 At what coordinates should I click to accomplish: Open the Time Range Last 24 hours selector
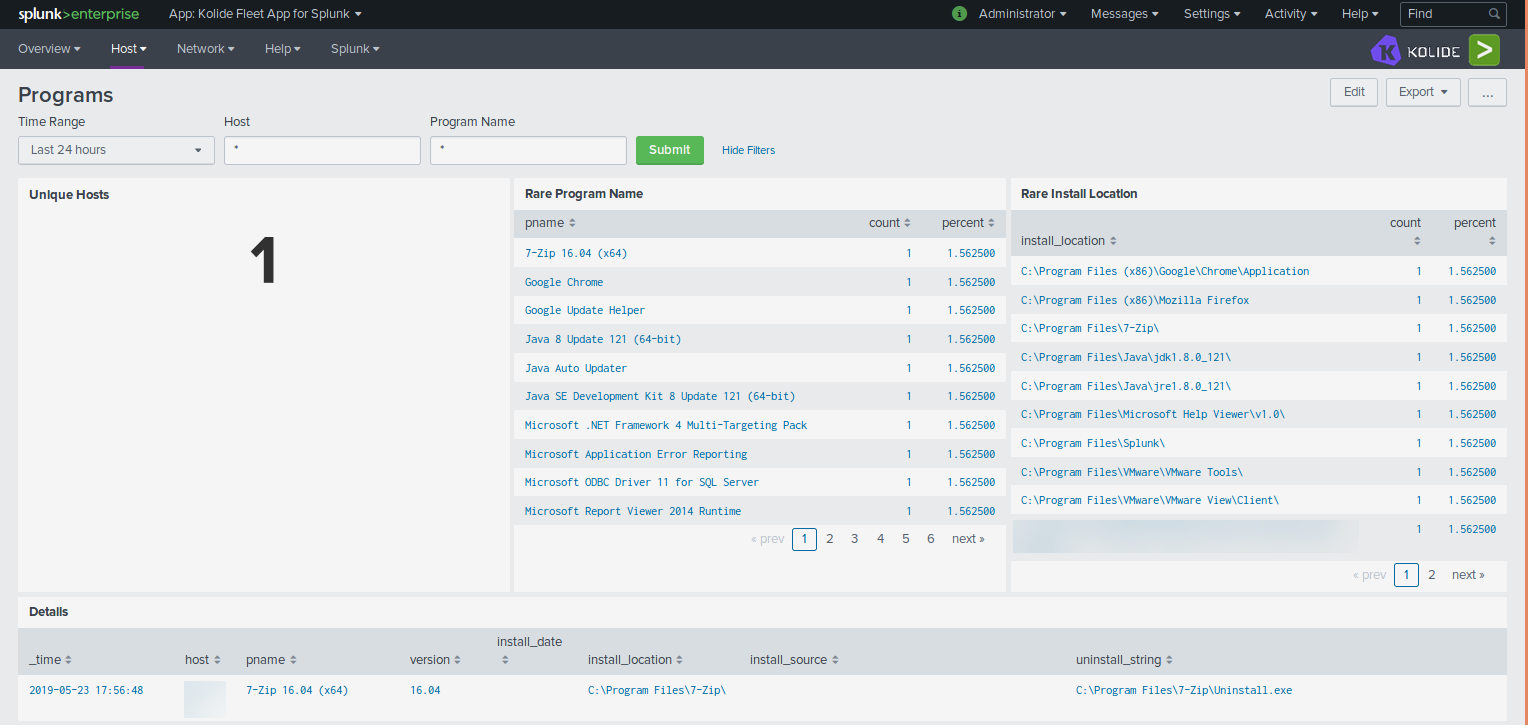[x=116, y=150]
